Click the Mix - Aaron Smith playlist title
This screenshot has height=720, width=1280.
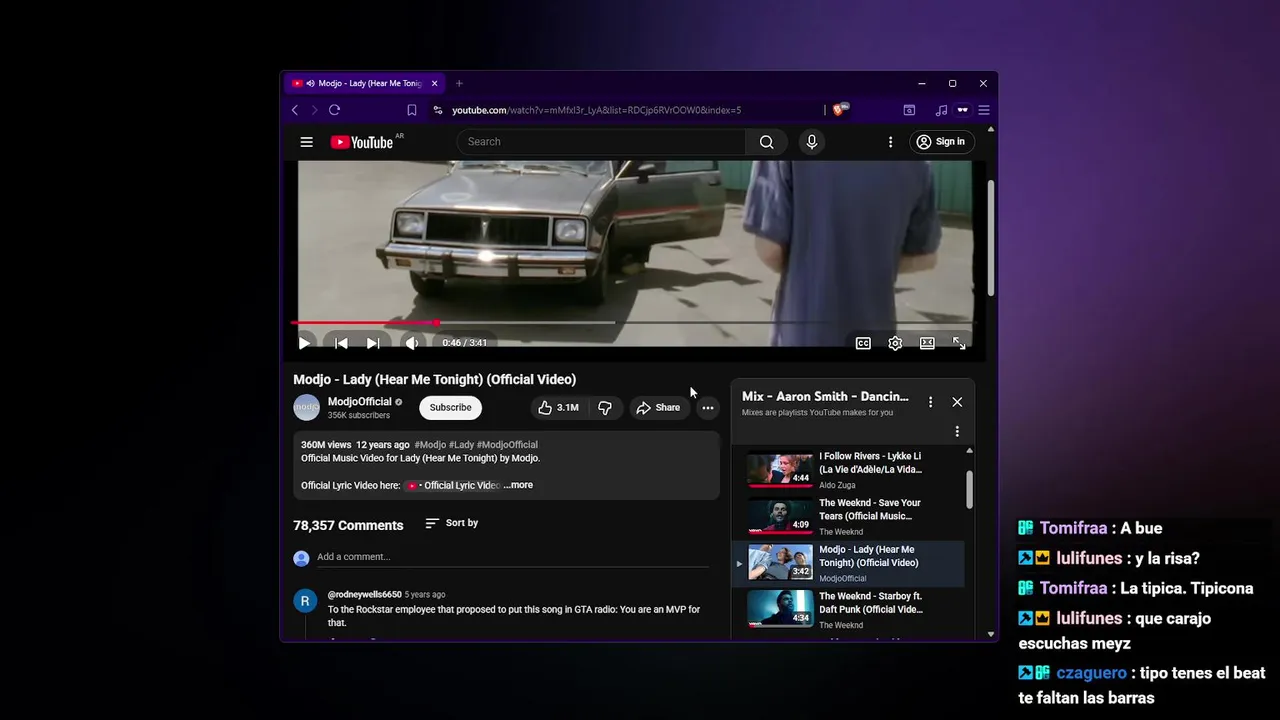click(x=825, y=396)
